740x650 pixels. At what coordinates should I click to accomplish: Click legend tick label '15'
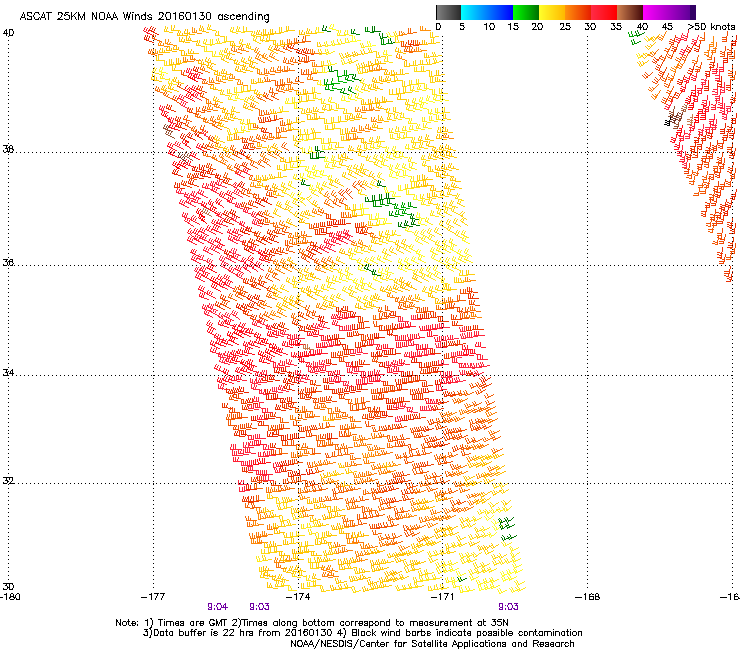(x=513, y=26)
